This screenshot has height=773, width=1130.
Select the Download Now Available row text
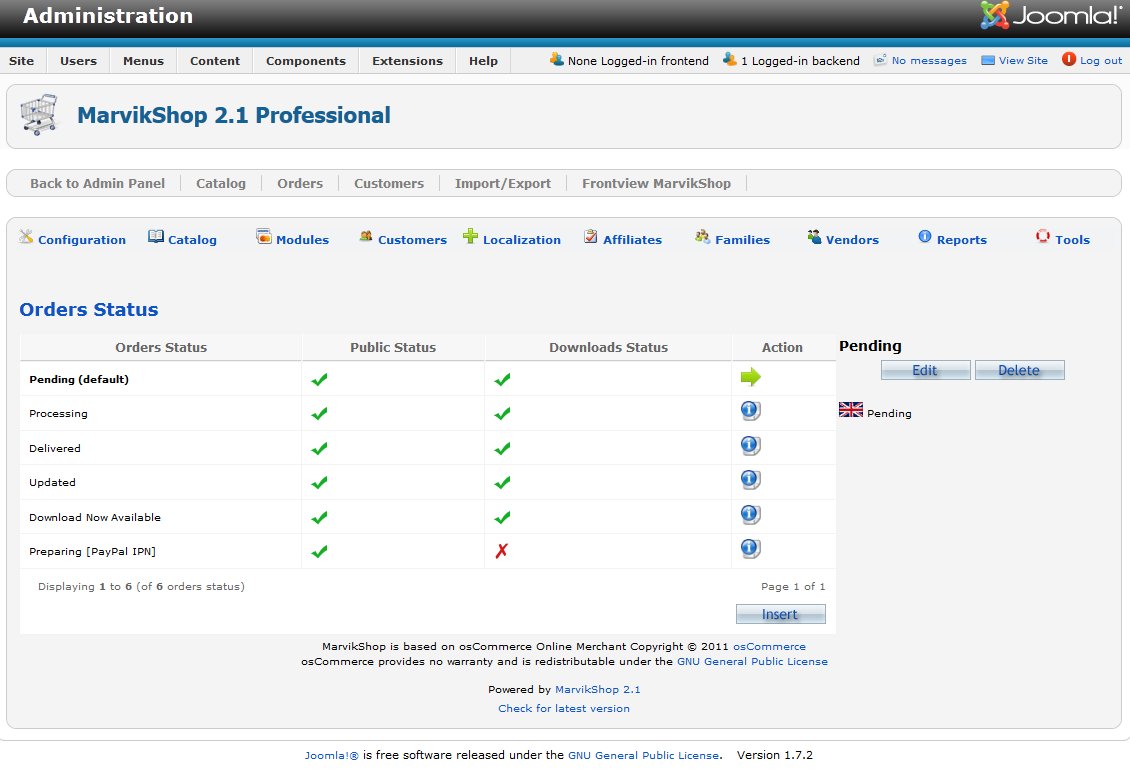pos(94,517)
